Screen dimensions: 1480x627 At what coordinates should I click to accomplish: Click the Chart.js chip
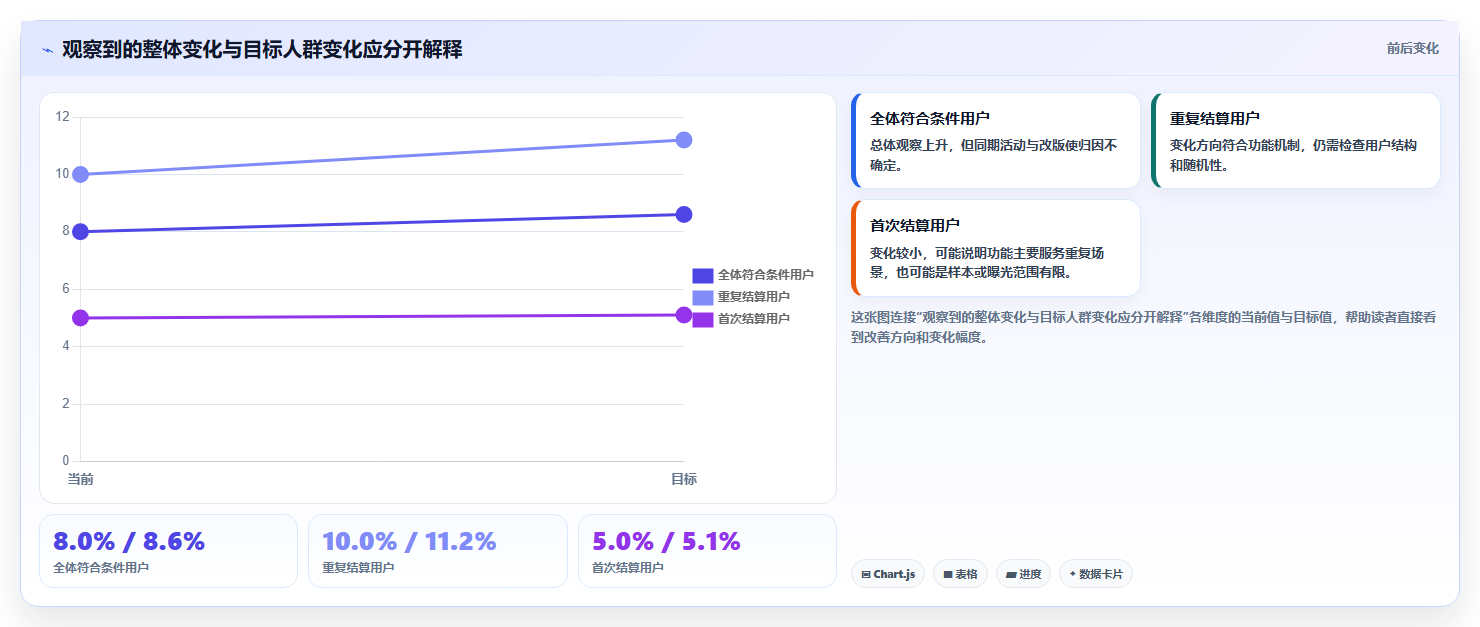[888, 574]
